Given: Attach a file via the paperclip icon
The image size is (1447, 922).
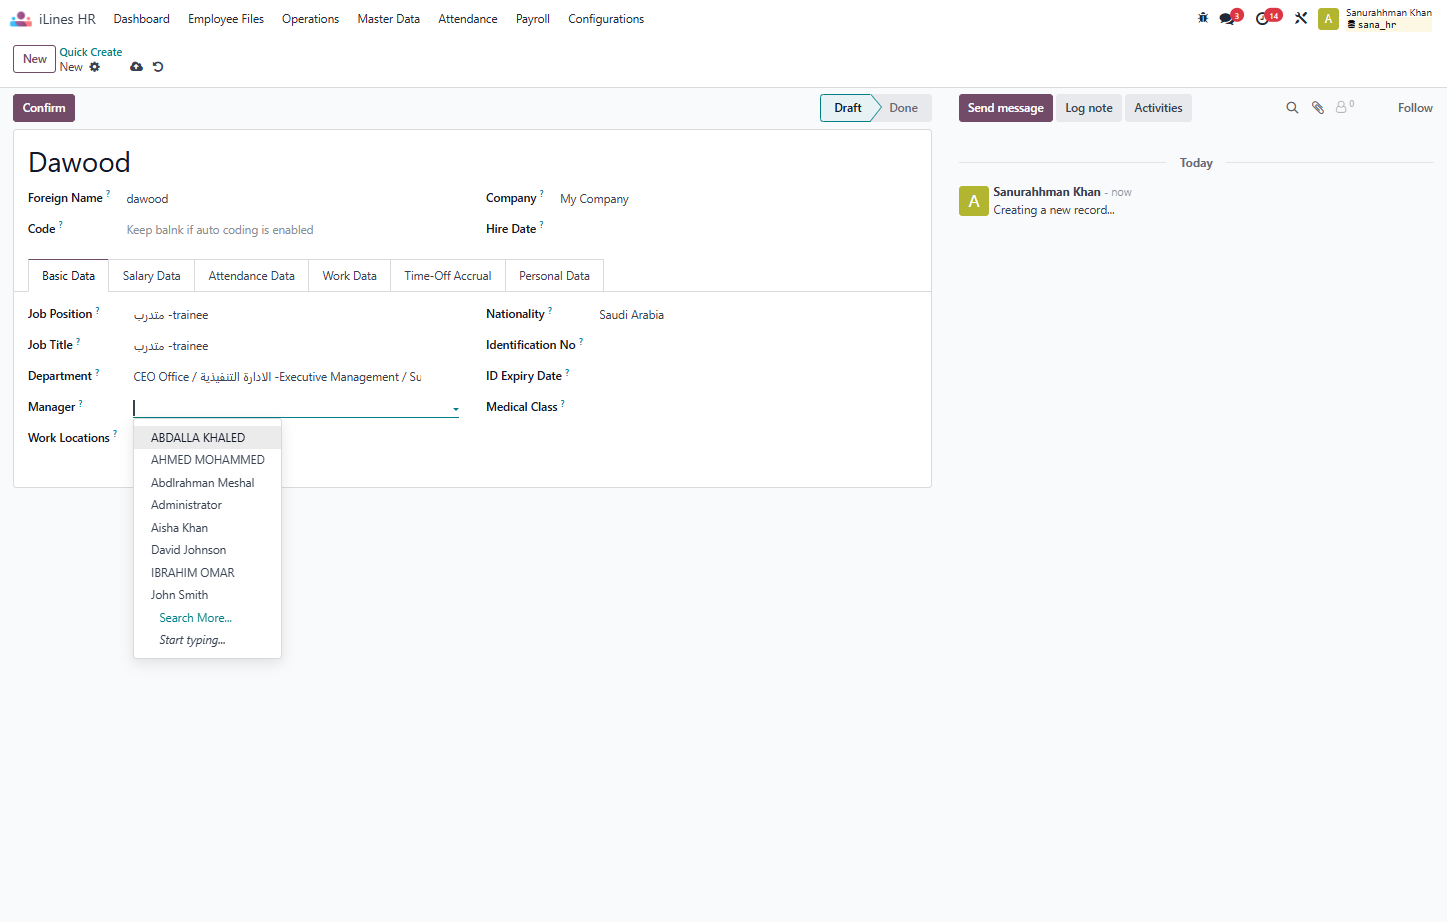Looking at the screenshot, I should [1318, 108].
